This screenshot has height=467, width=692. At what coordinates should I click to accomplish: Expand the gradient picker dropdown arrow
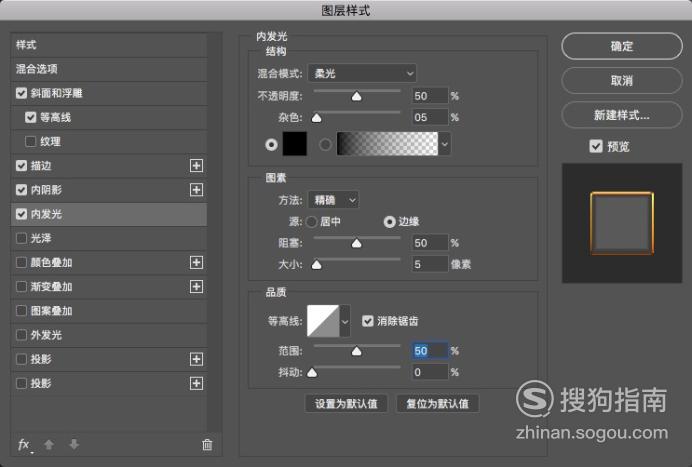444,144
